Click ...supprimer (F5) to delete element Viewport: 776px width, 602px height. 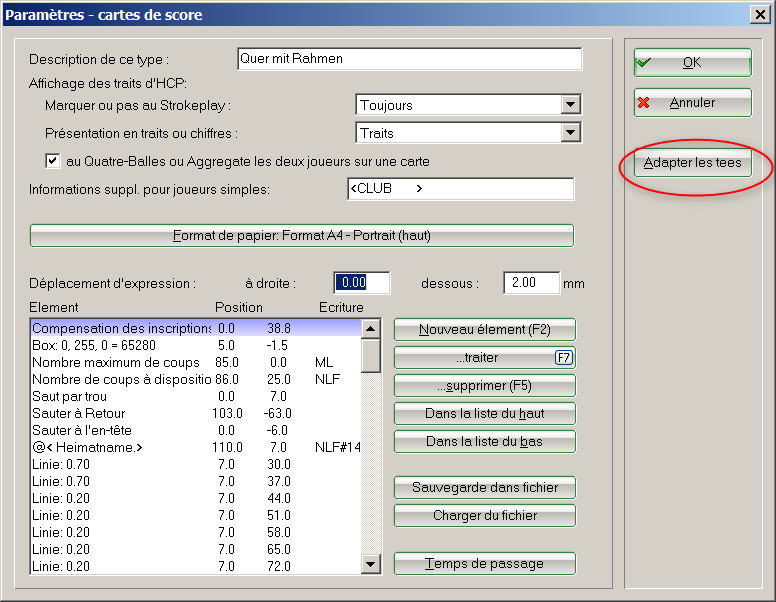click(x=485, y=386)
